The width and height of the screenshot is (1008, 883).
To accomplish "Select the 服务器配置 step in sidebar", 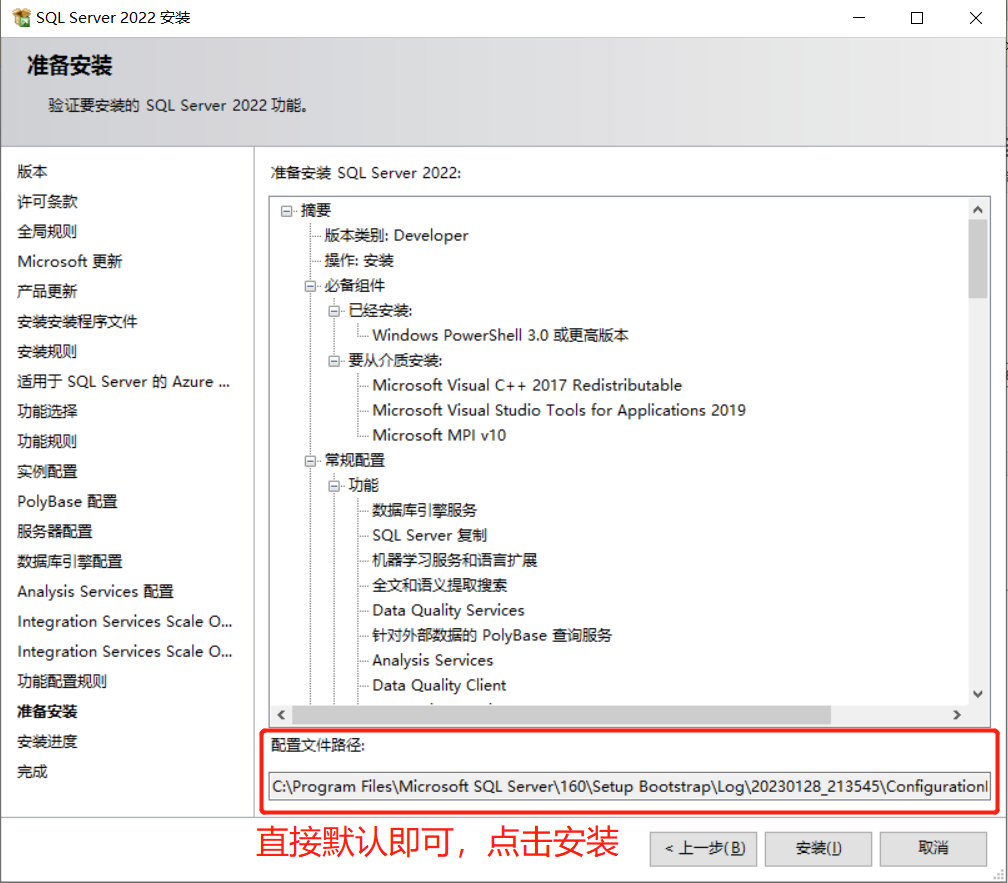I will (x=55, y=531).
